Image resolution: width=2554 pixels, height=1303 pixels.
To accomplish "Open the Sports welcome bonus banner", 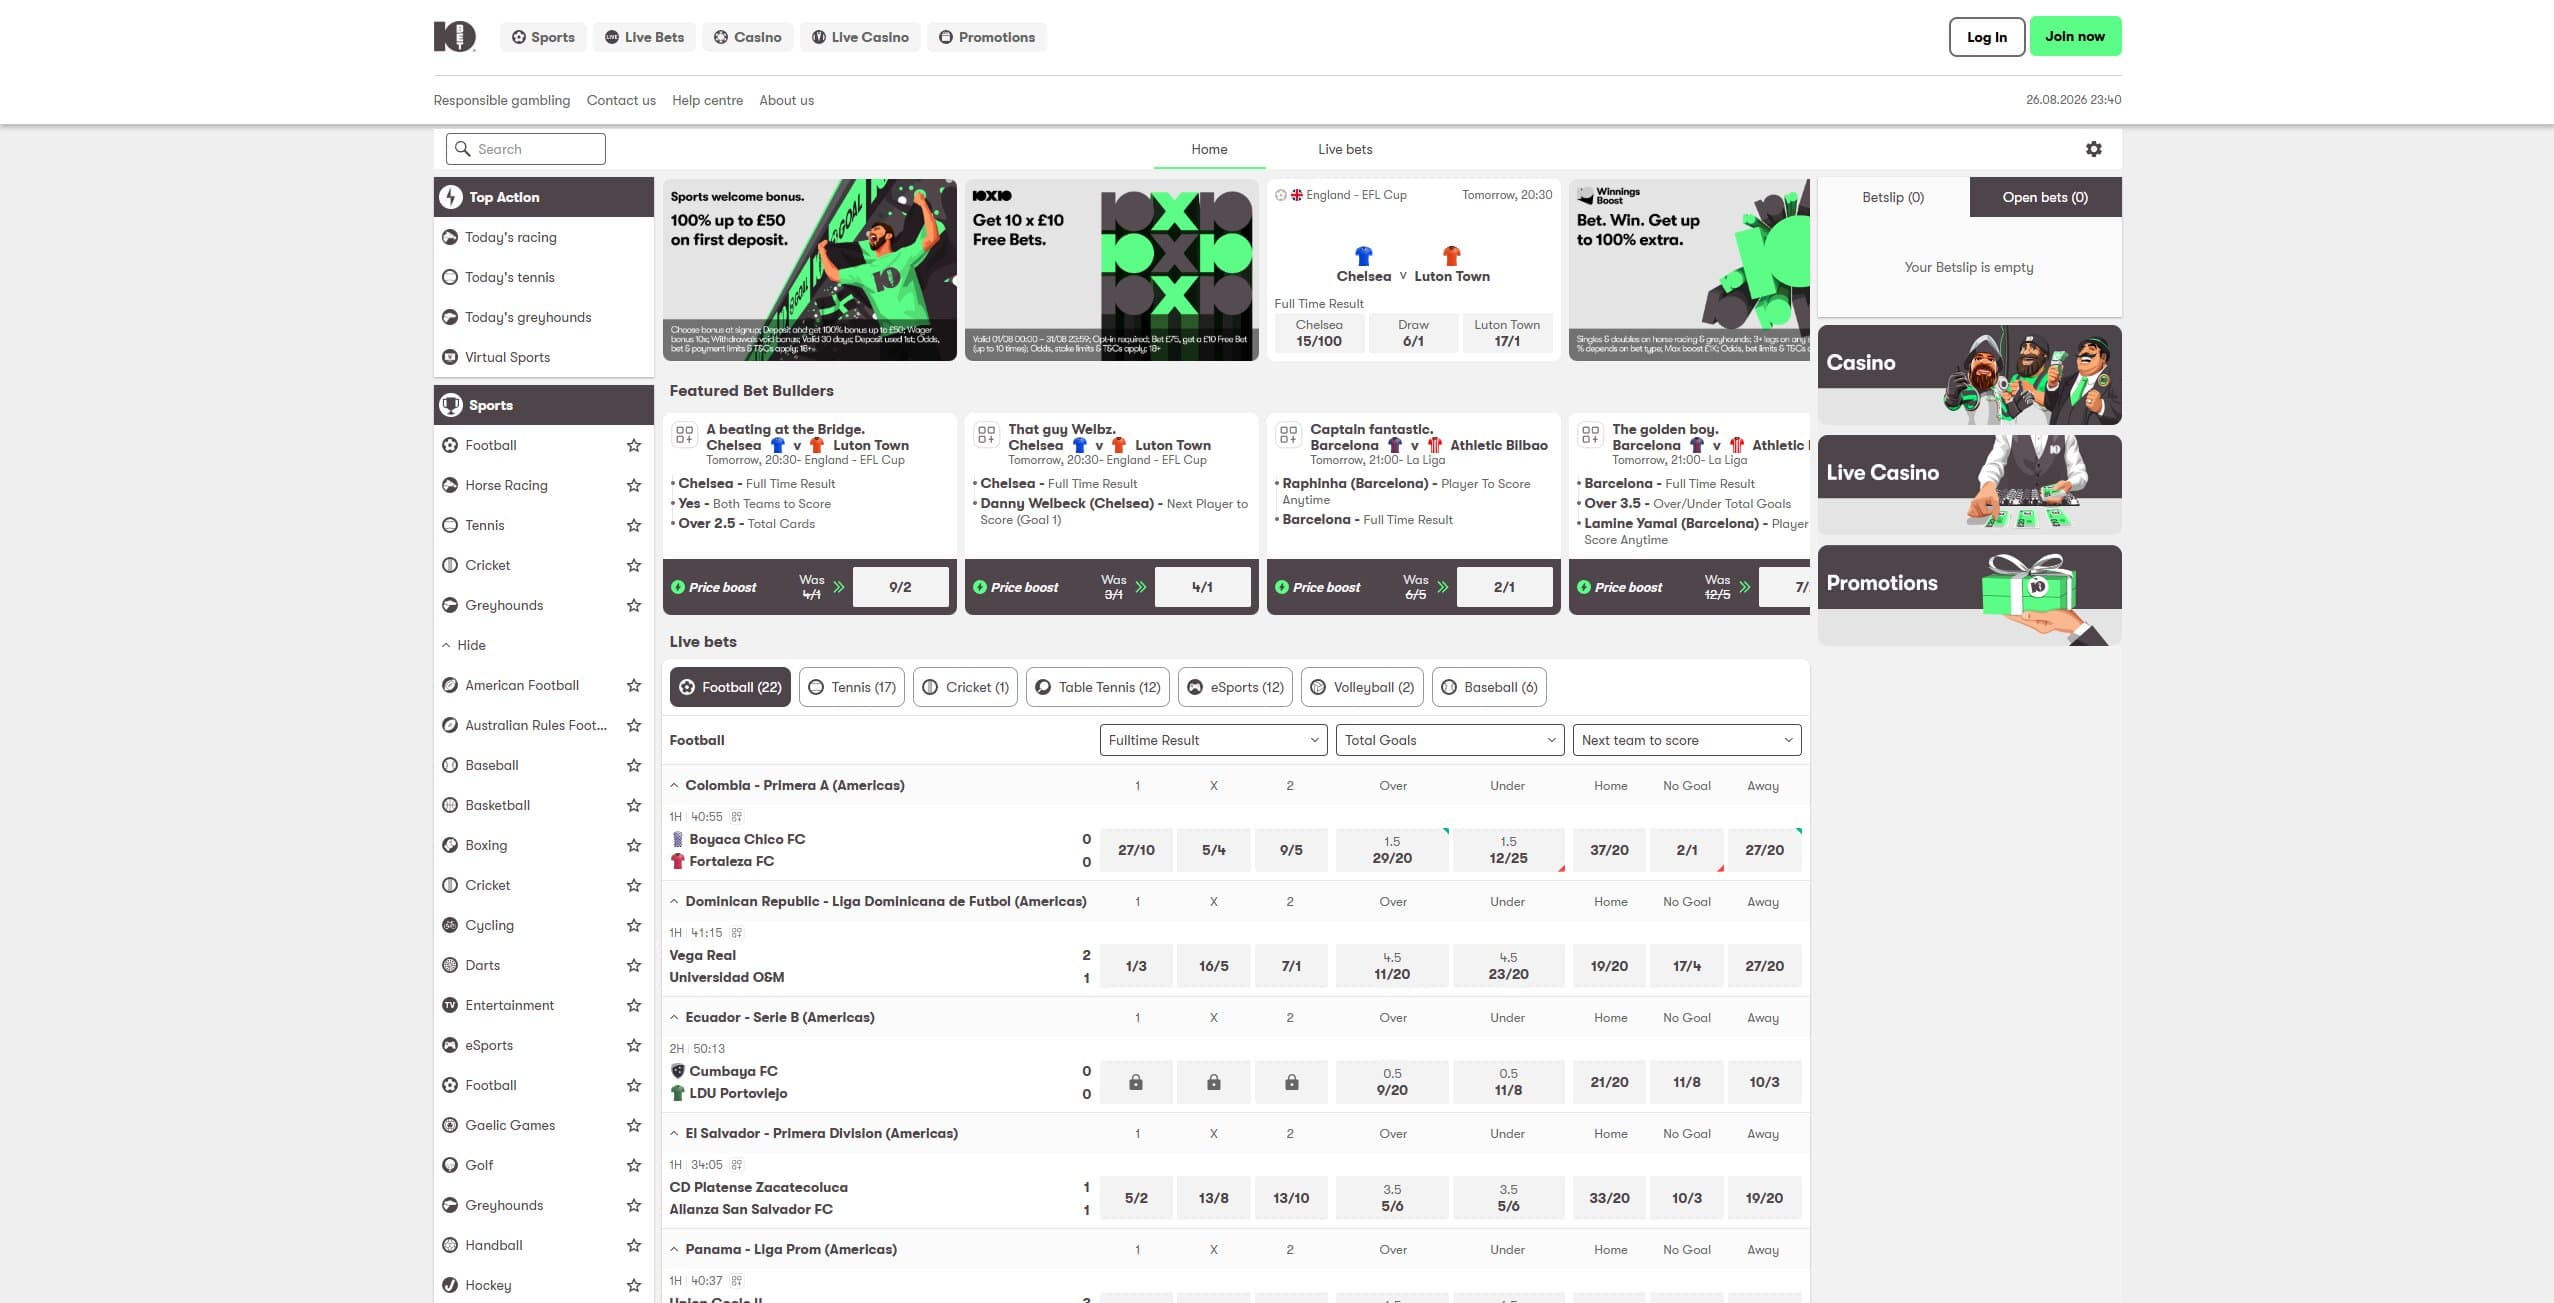I will 809,270.
